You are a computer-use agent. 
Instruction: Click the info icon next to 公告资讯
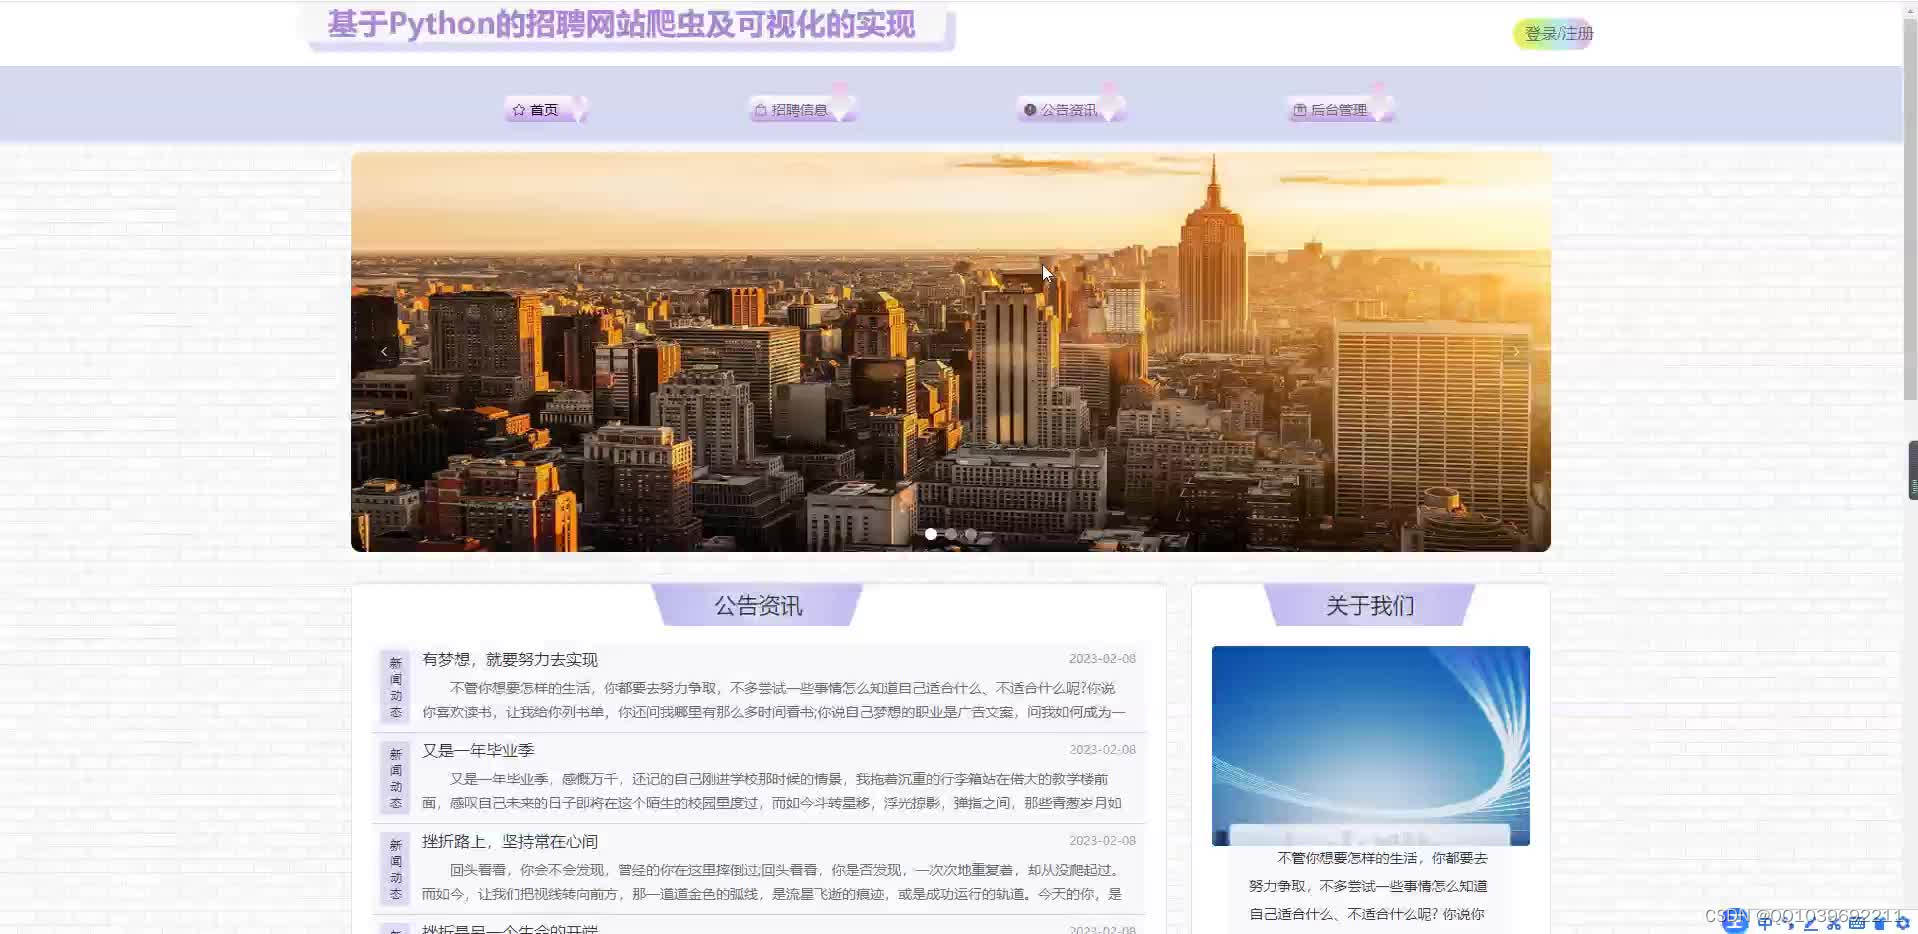coord(1029,110)
